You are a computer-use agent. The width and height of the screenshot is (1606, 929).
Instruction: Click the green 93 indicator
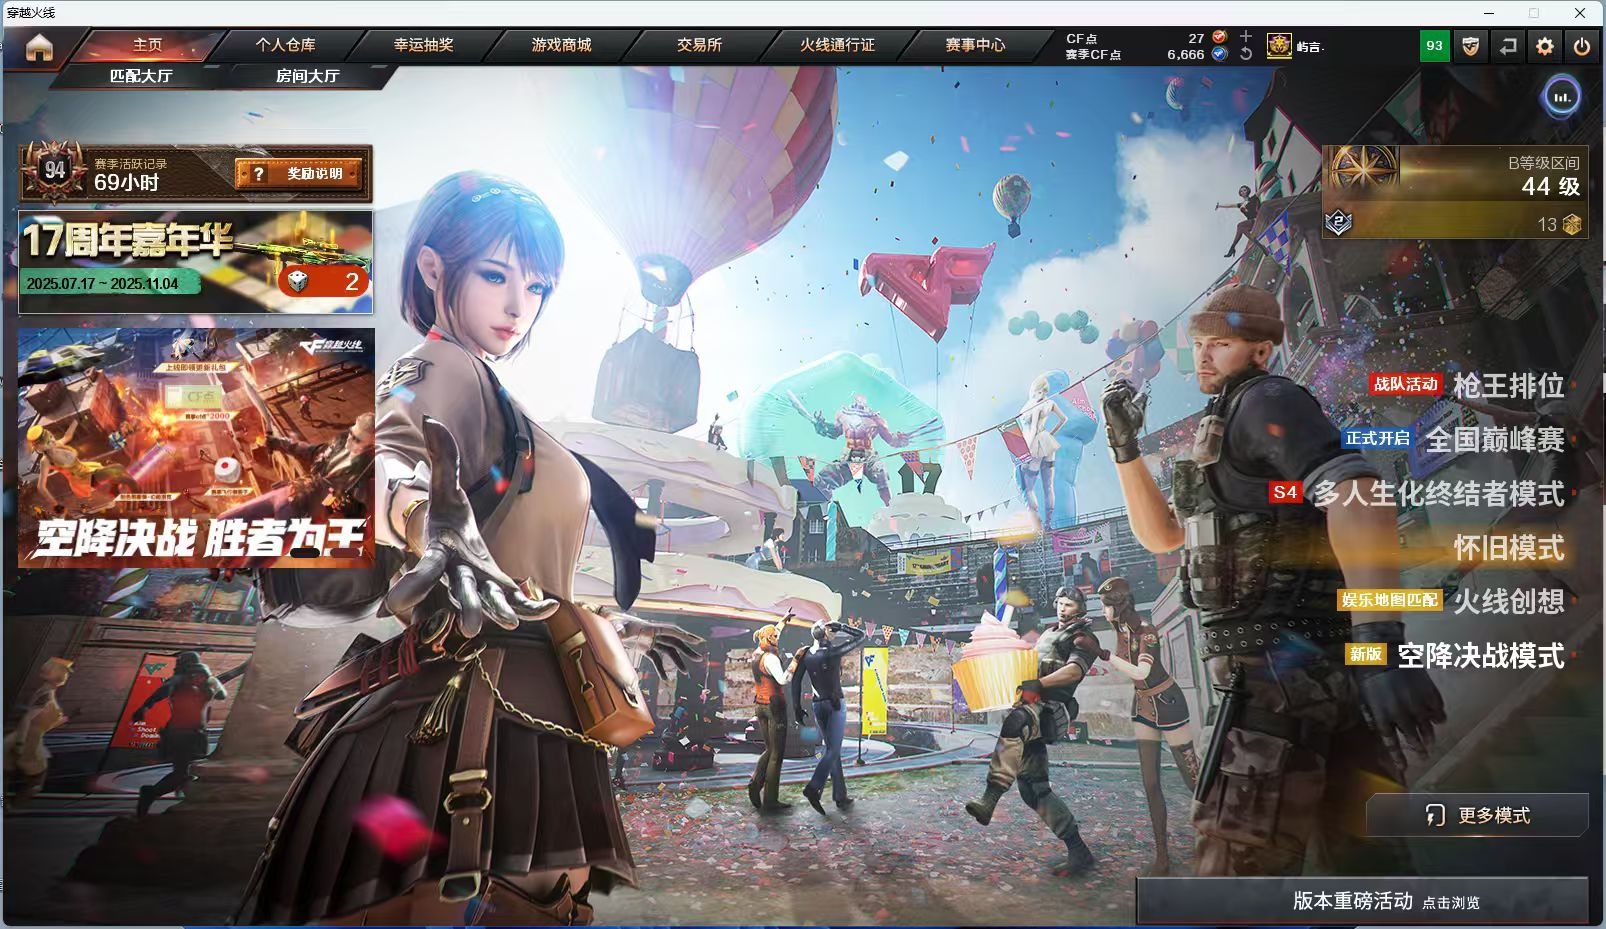click(1434, 46)
